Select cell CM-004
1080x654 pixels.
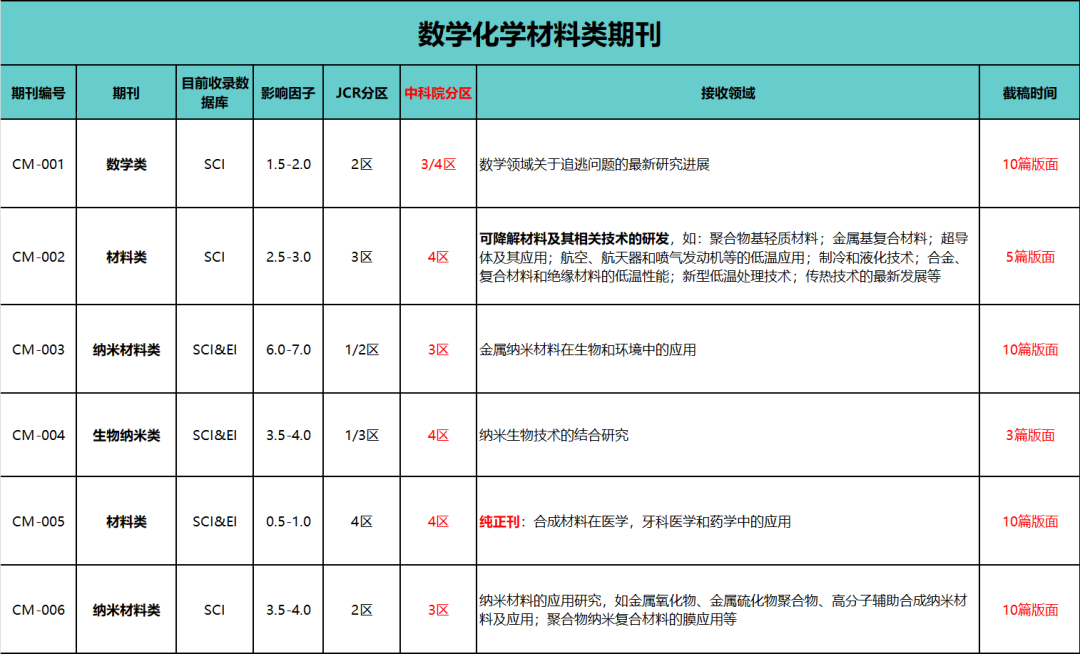click(x=39, y=435)
